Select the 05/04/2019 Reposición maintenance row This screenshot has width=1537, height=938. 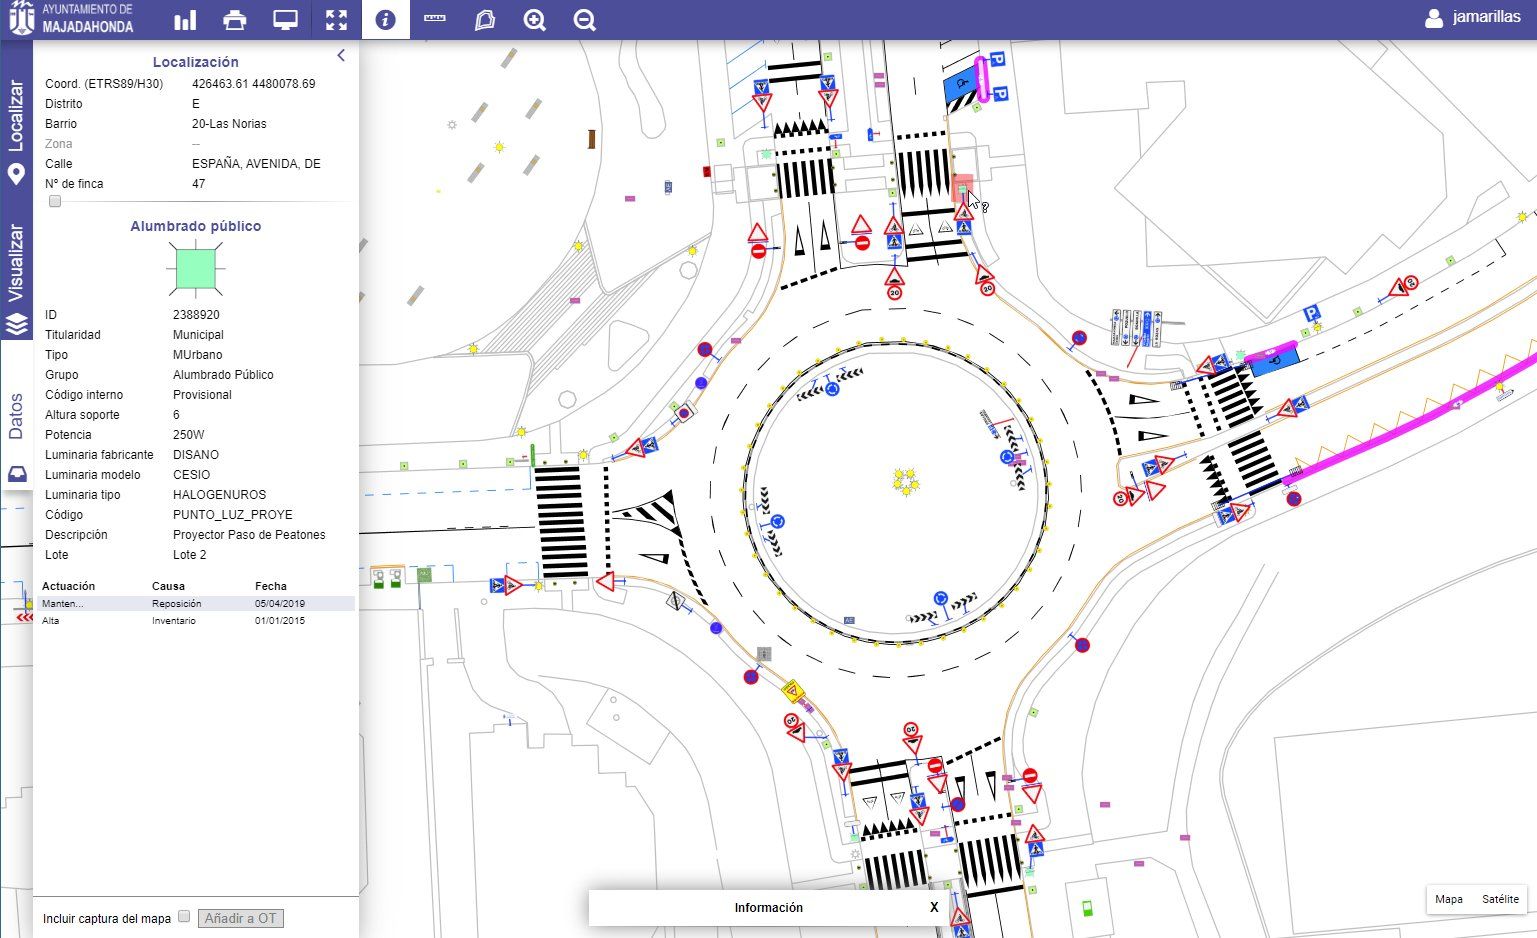tap(196, 604)
